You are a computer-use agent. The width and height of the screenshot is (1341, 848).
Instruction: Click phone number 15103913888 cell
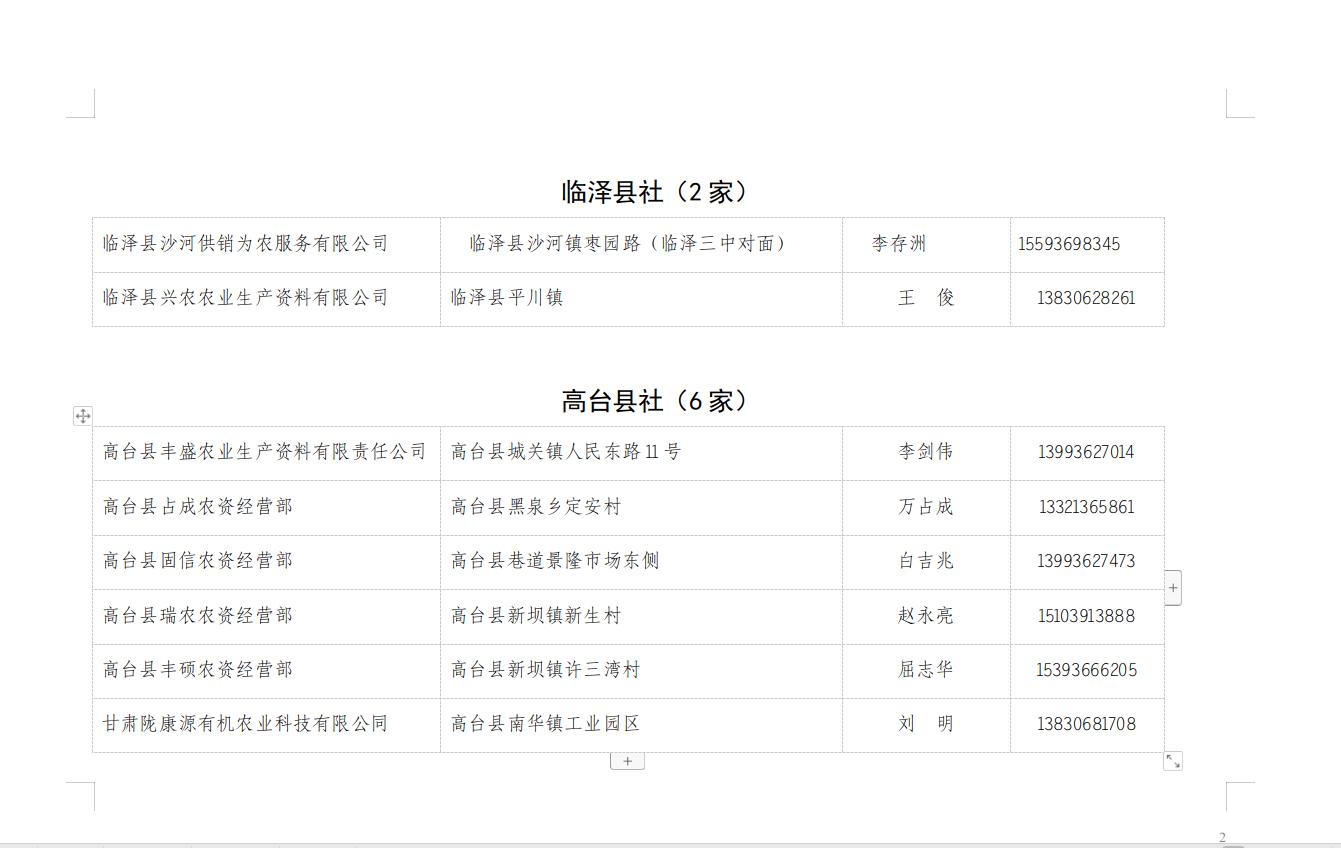pos(1086,616)
